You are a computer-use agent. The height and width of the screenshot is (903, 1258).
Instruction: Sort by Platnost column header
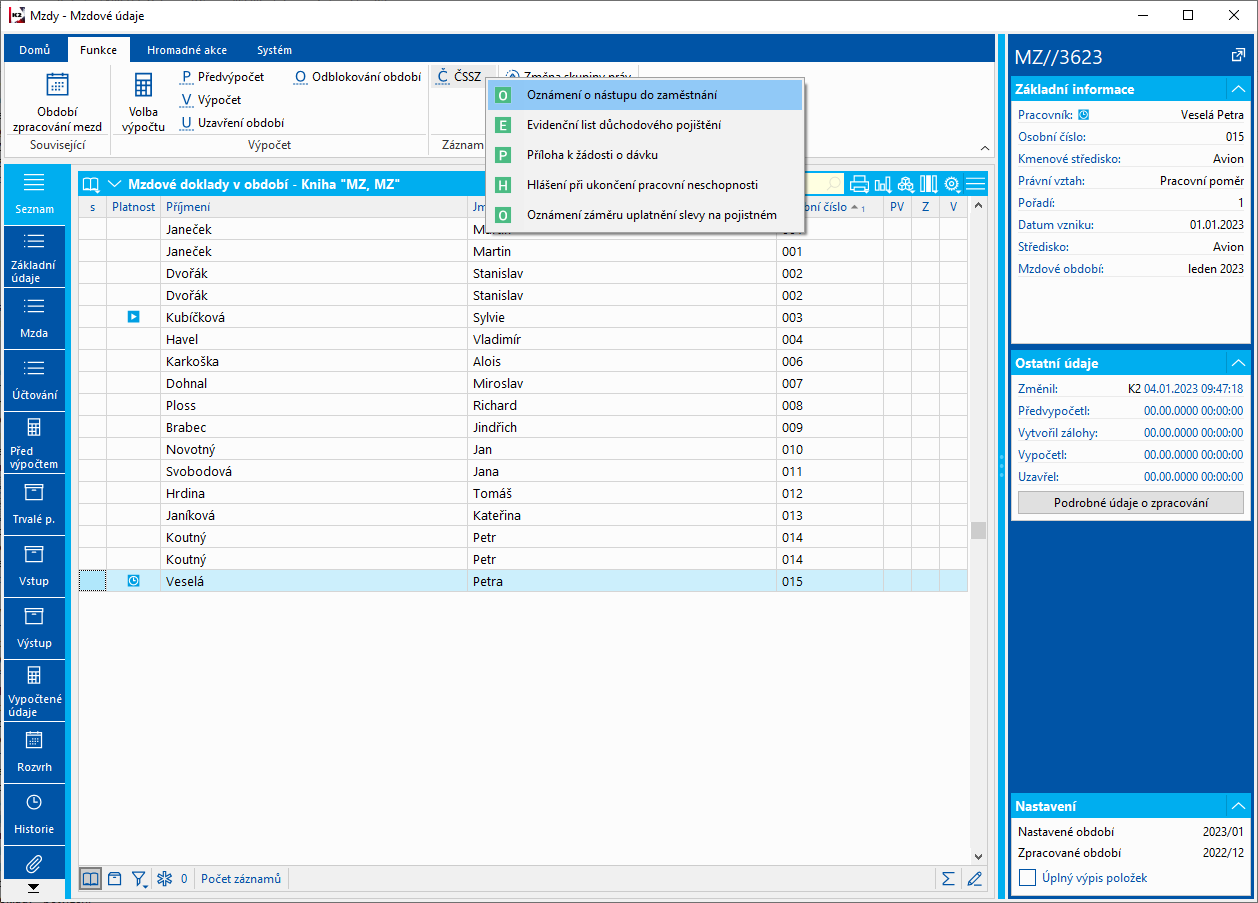tap(134, 207)
